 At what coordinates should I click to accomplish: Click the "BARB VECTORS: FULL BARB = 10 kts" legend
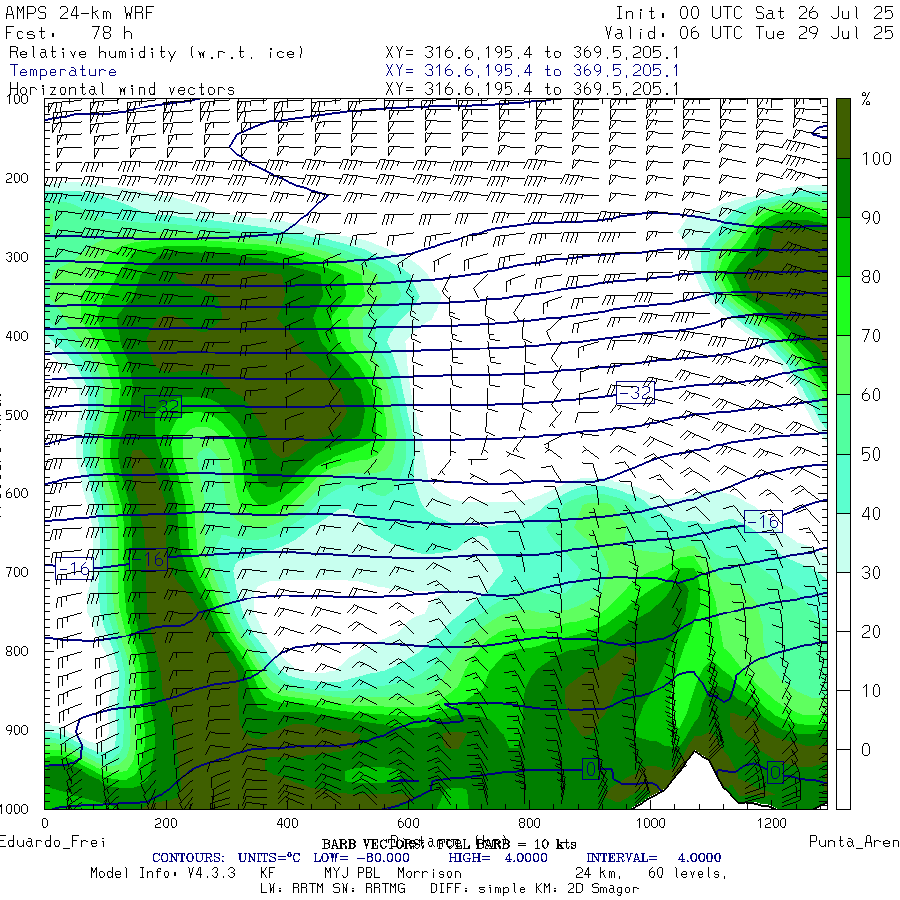click(x=449, y=844)
